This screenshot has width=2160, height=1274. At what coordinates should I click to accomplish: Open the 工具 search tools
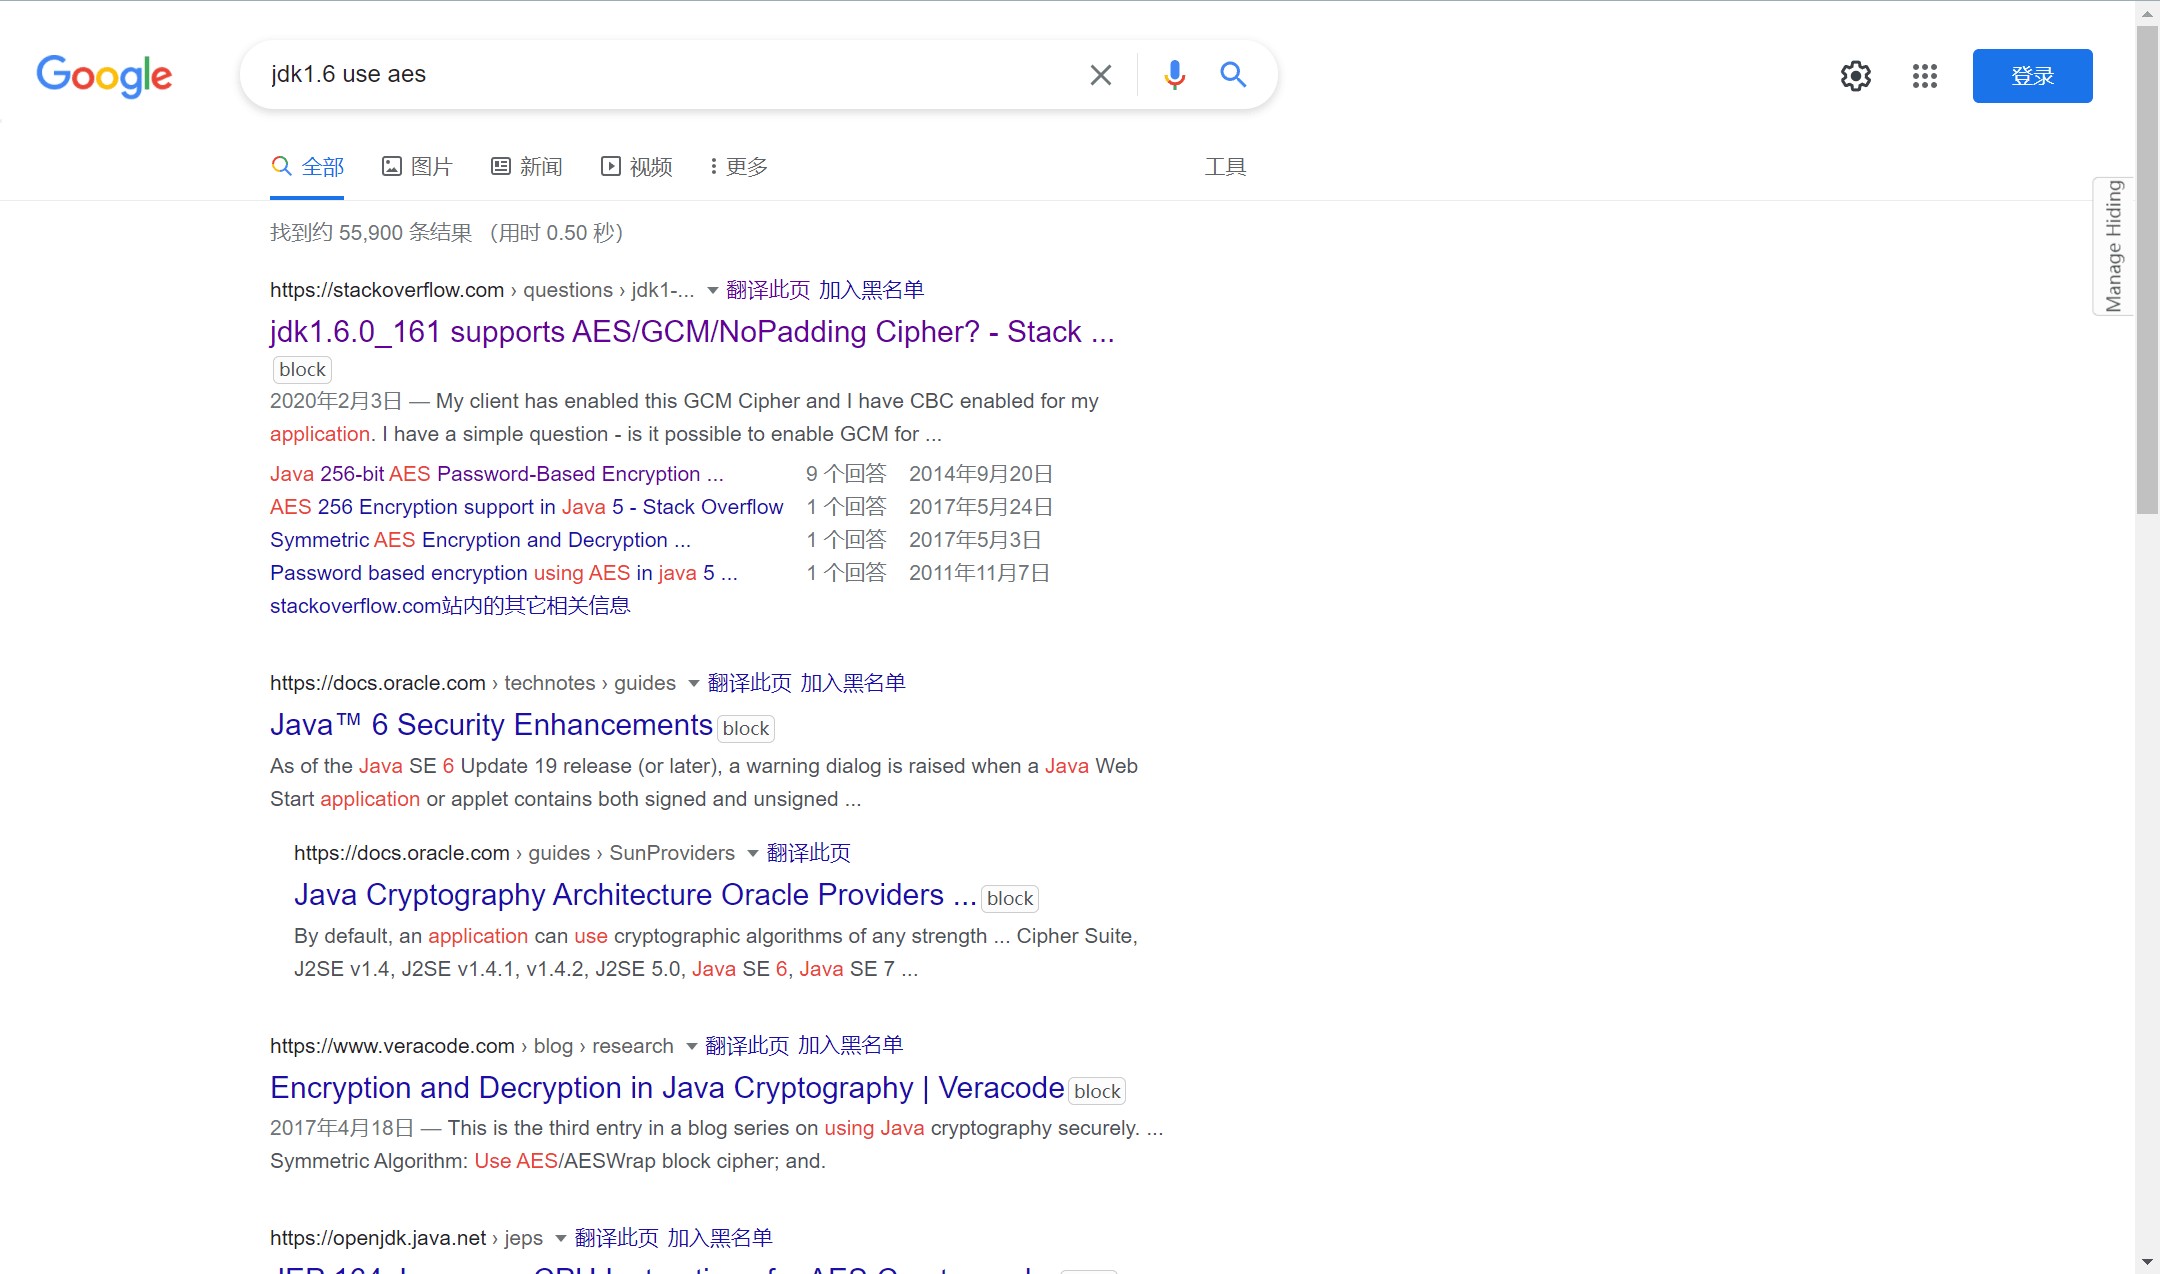click(x=1225, y=167)
